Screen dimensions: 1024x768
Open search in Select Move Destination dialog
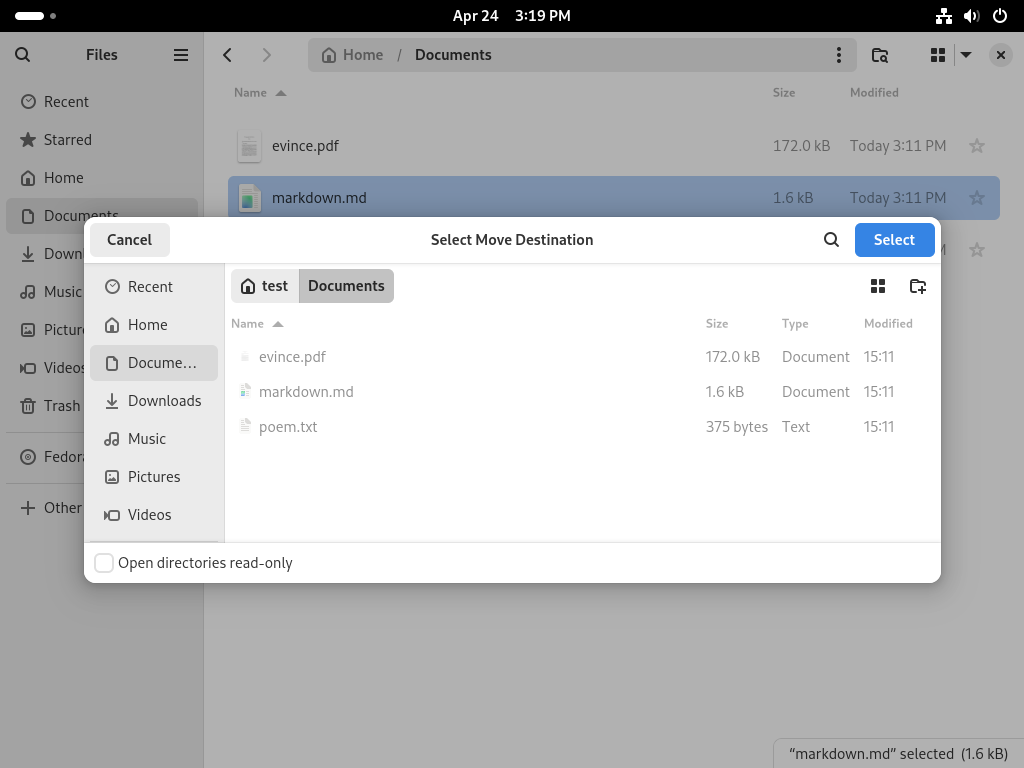[831, 240]
